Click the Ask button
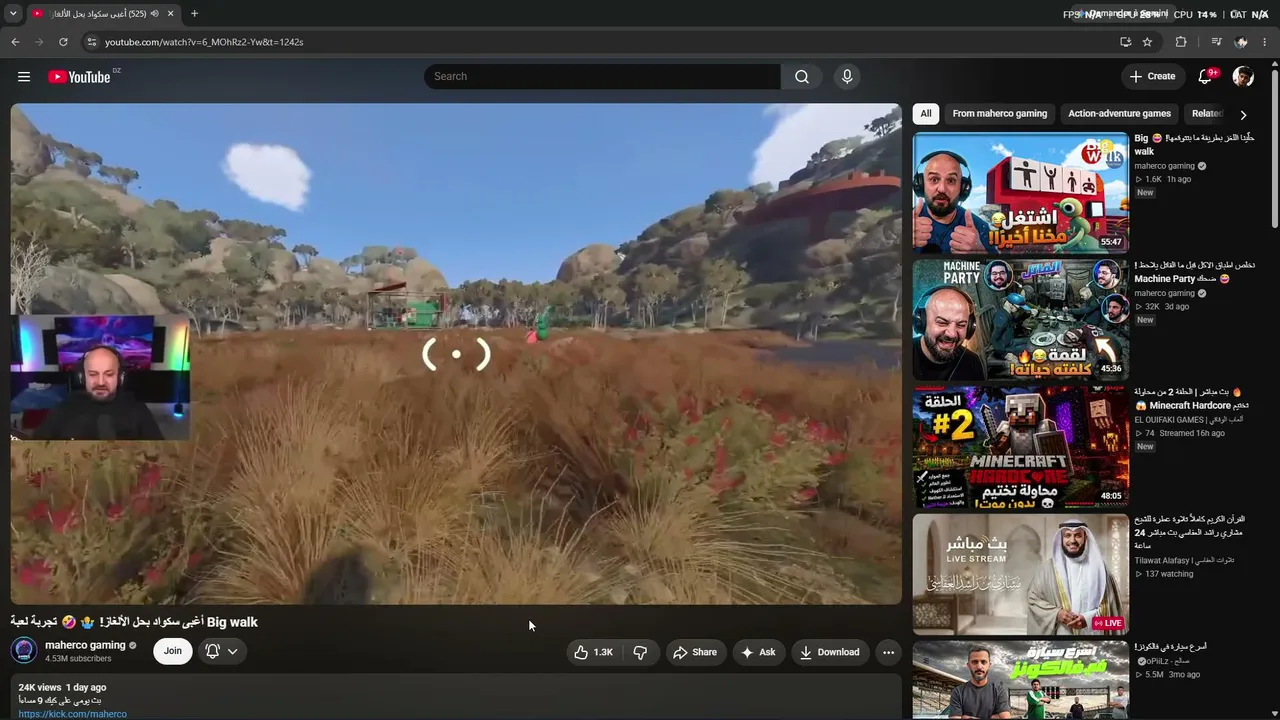Image resolution: width=1280 pixels, height=720 pixels. pyautogui.click(x=758, y=652)
